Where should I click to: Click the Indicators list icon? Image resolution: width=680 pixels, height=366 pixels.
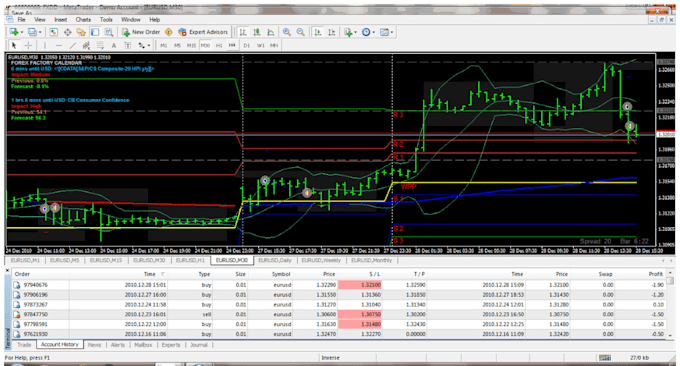click(x=348, y=32)
